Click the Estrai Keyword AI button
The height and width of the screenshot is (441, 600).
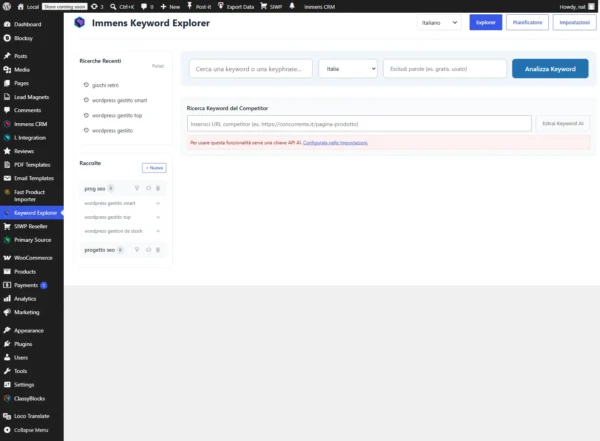coord(562,124)
